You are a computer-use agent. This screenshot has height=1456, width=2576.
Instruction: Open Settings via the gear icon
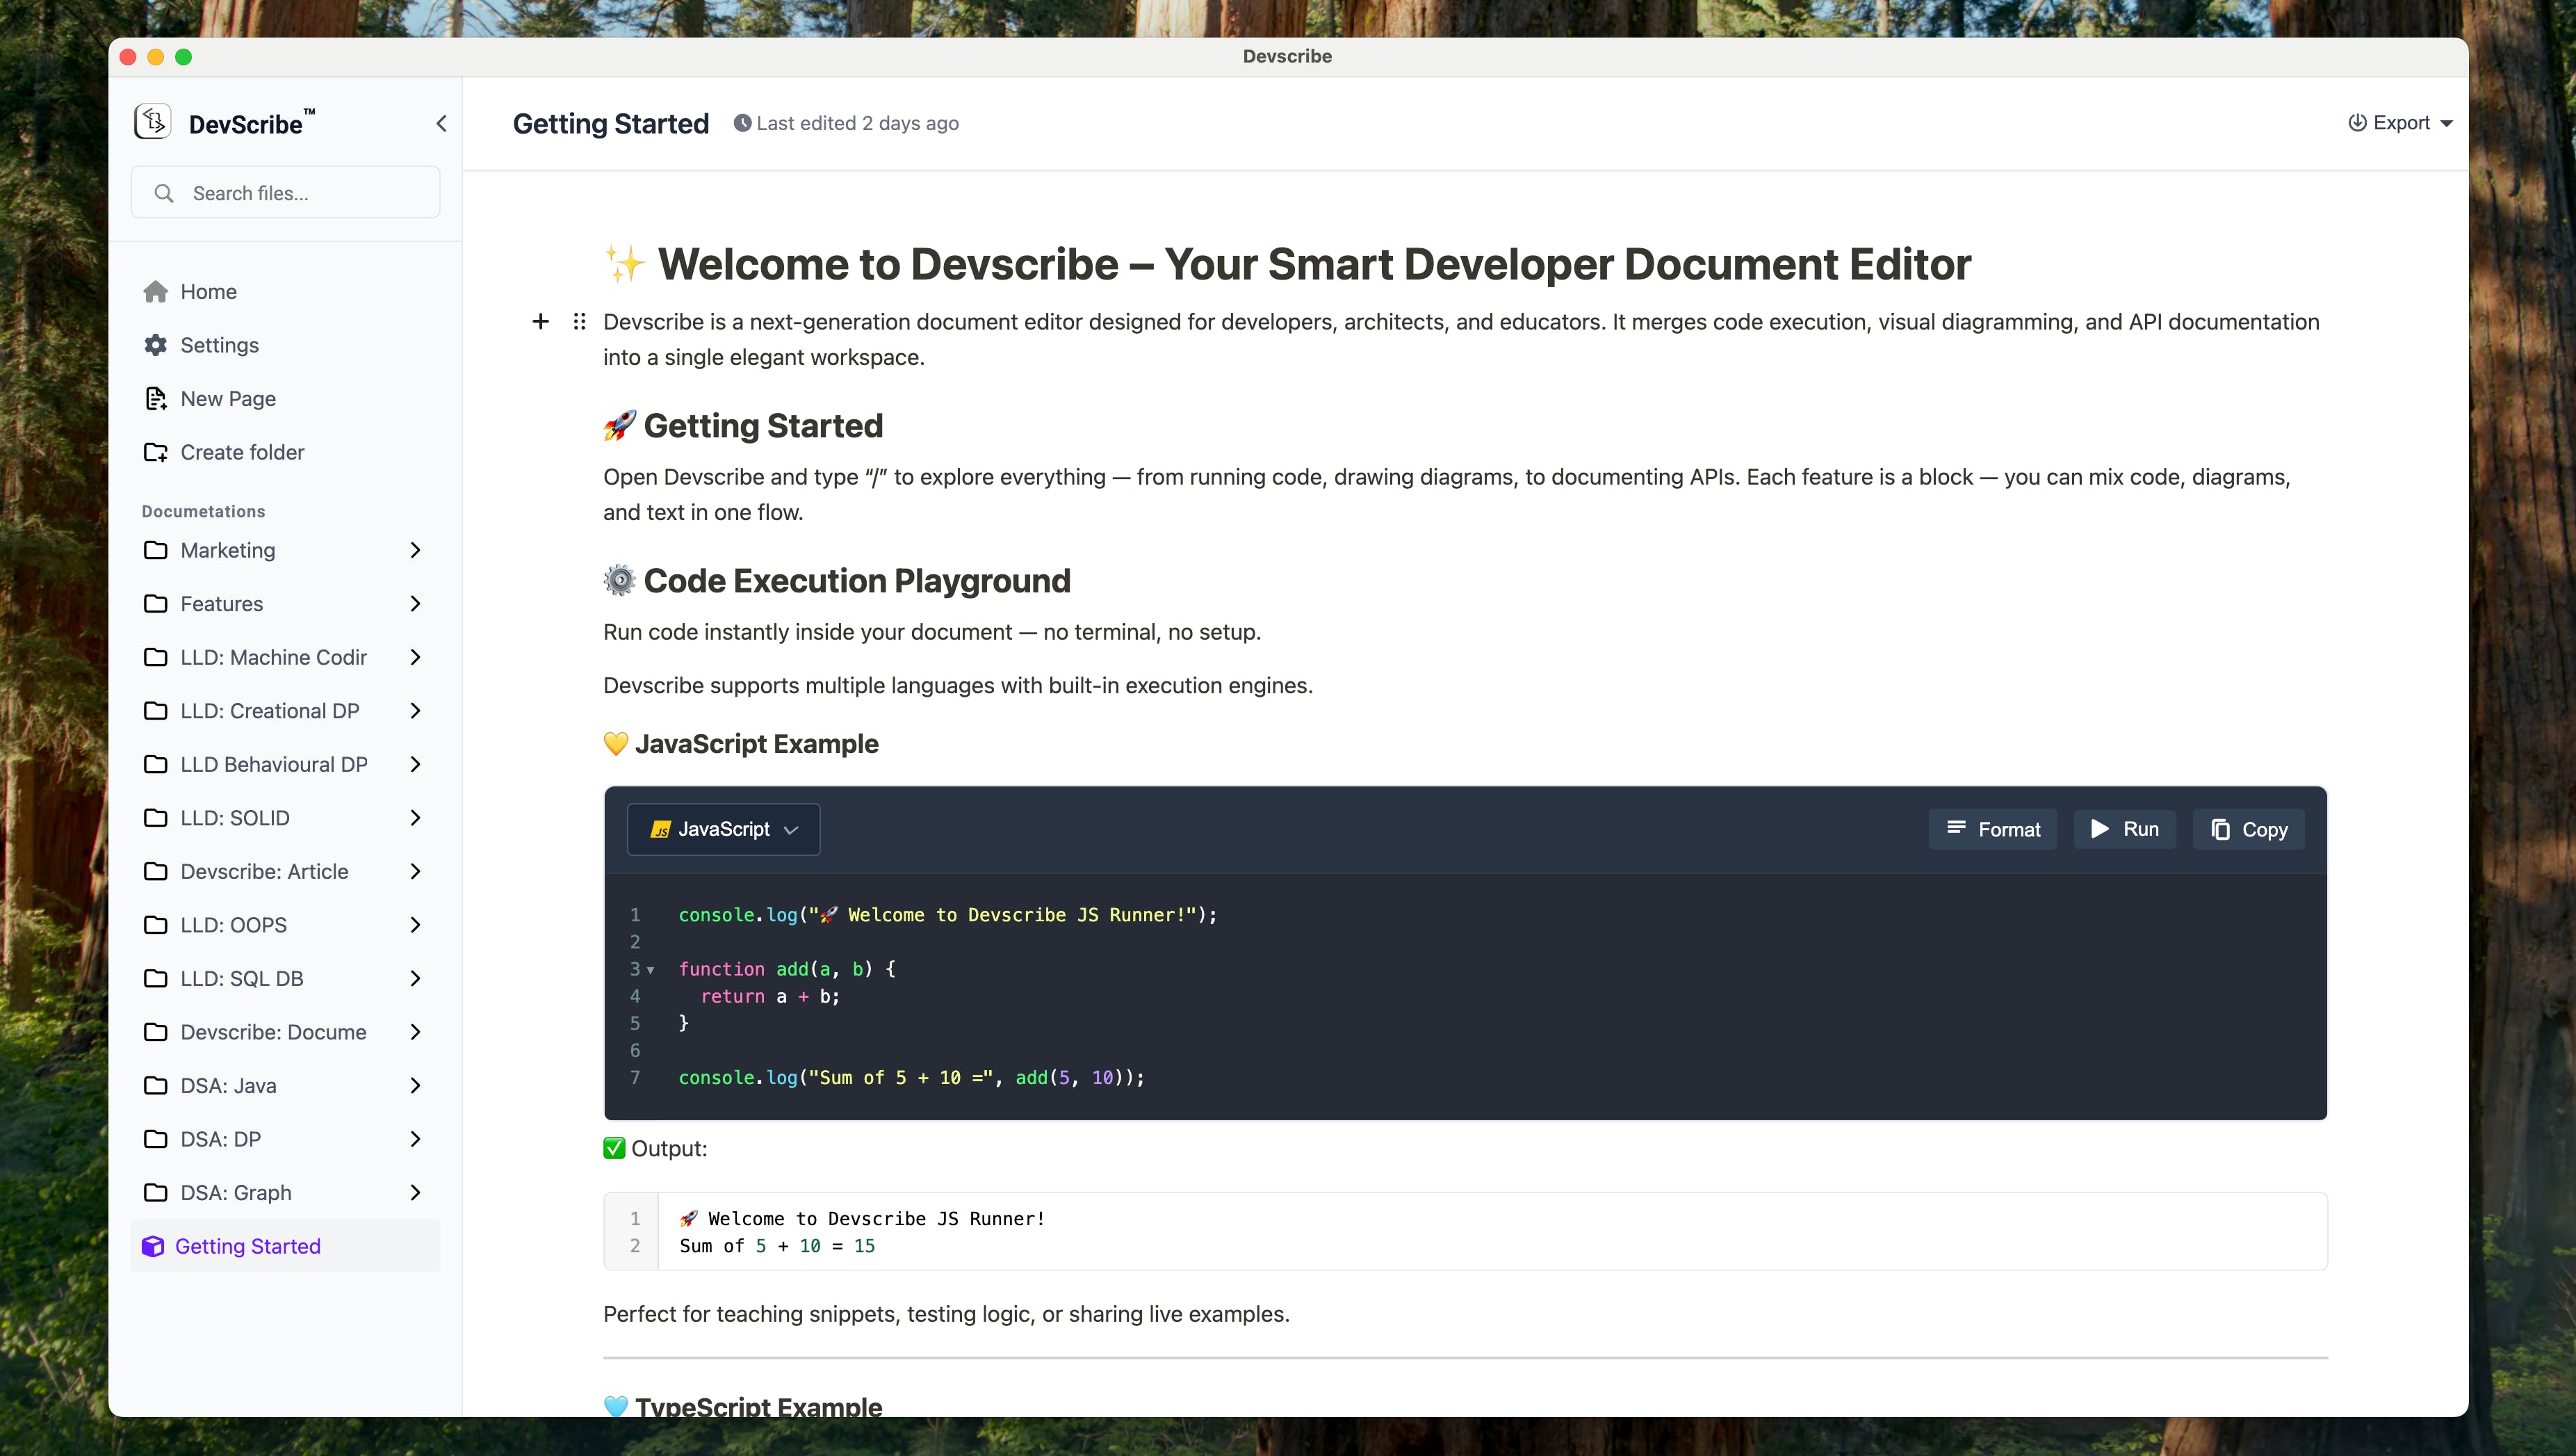tap(156, 345)
